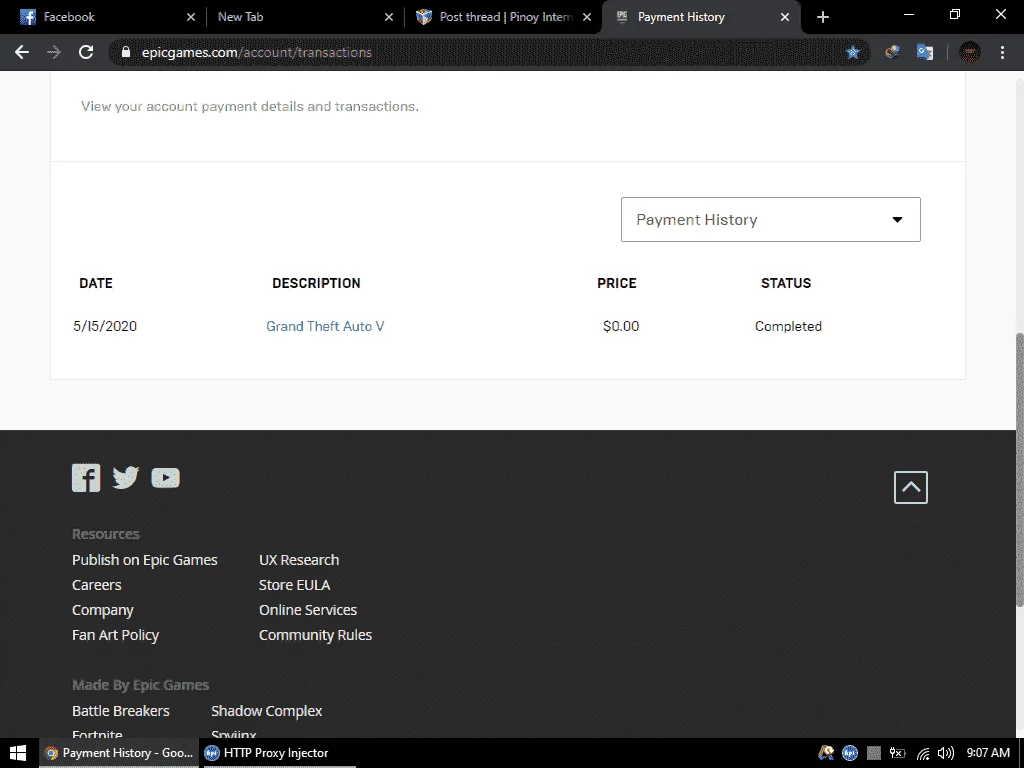The height and width of the screenshot is (768, 1024).
Task: Click the Completed status text
Action: (788, 326)
